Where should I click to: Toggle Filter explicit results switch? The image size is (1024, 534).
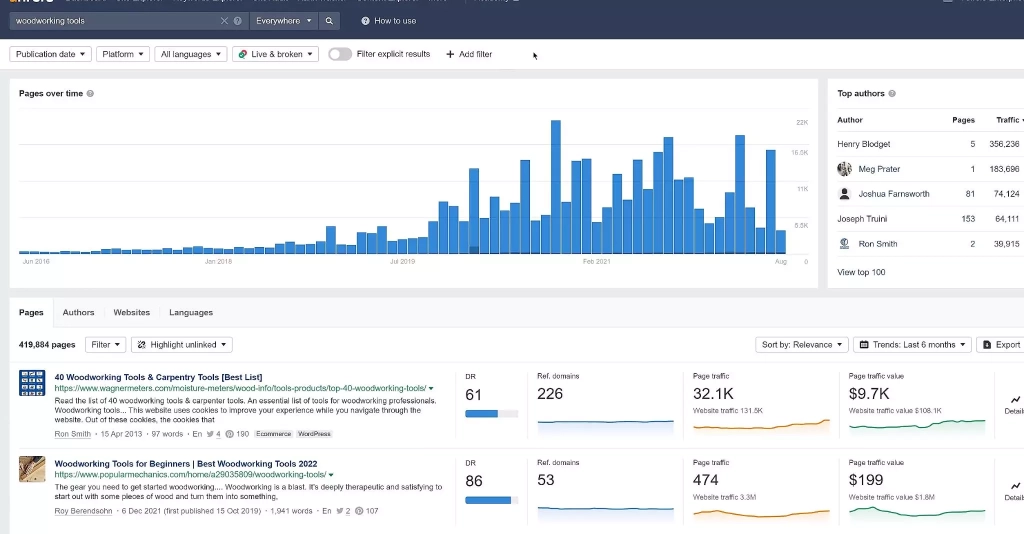point(340,54)
